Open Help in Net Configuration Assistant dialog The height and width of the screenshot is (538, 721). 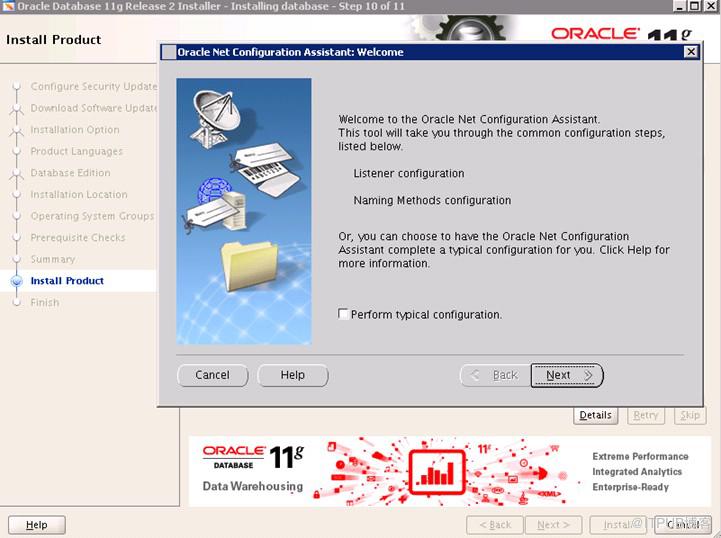pos(293,375)
